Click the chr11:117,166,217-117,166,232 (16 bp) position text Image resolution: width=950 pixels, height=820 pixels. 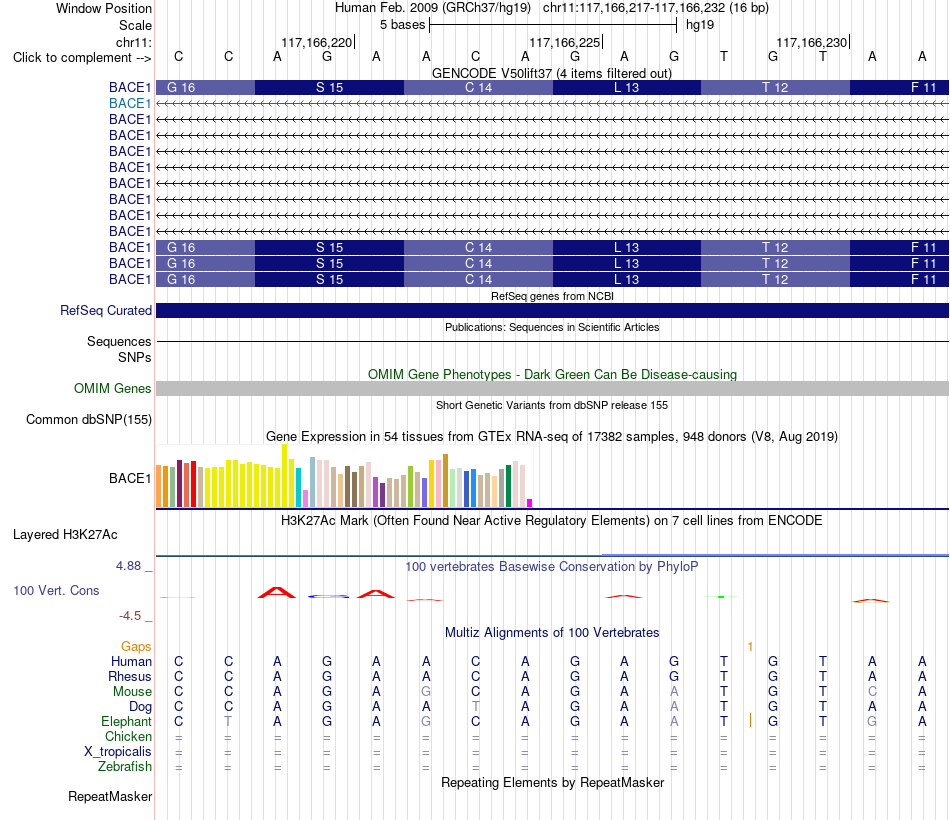coord(656,8)
